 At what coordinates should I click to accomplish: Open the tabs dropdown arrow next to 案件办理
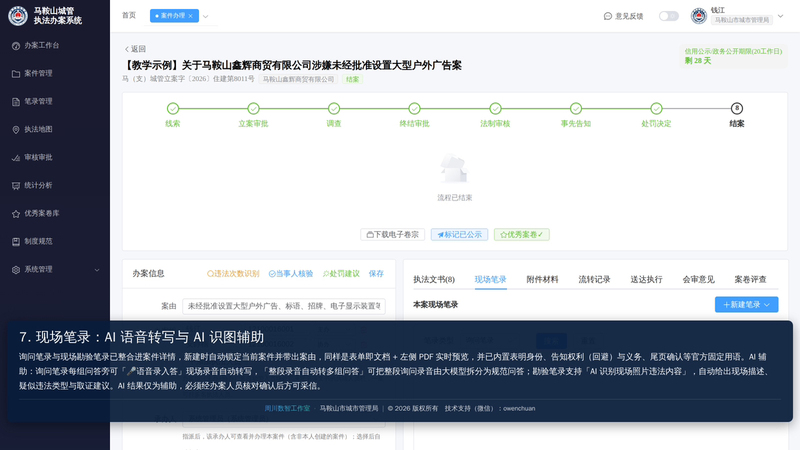pos(206,16)
